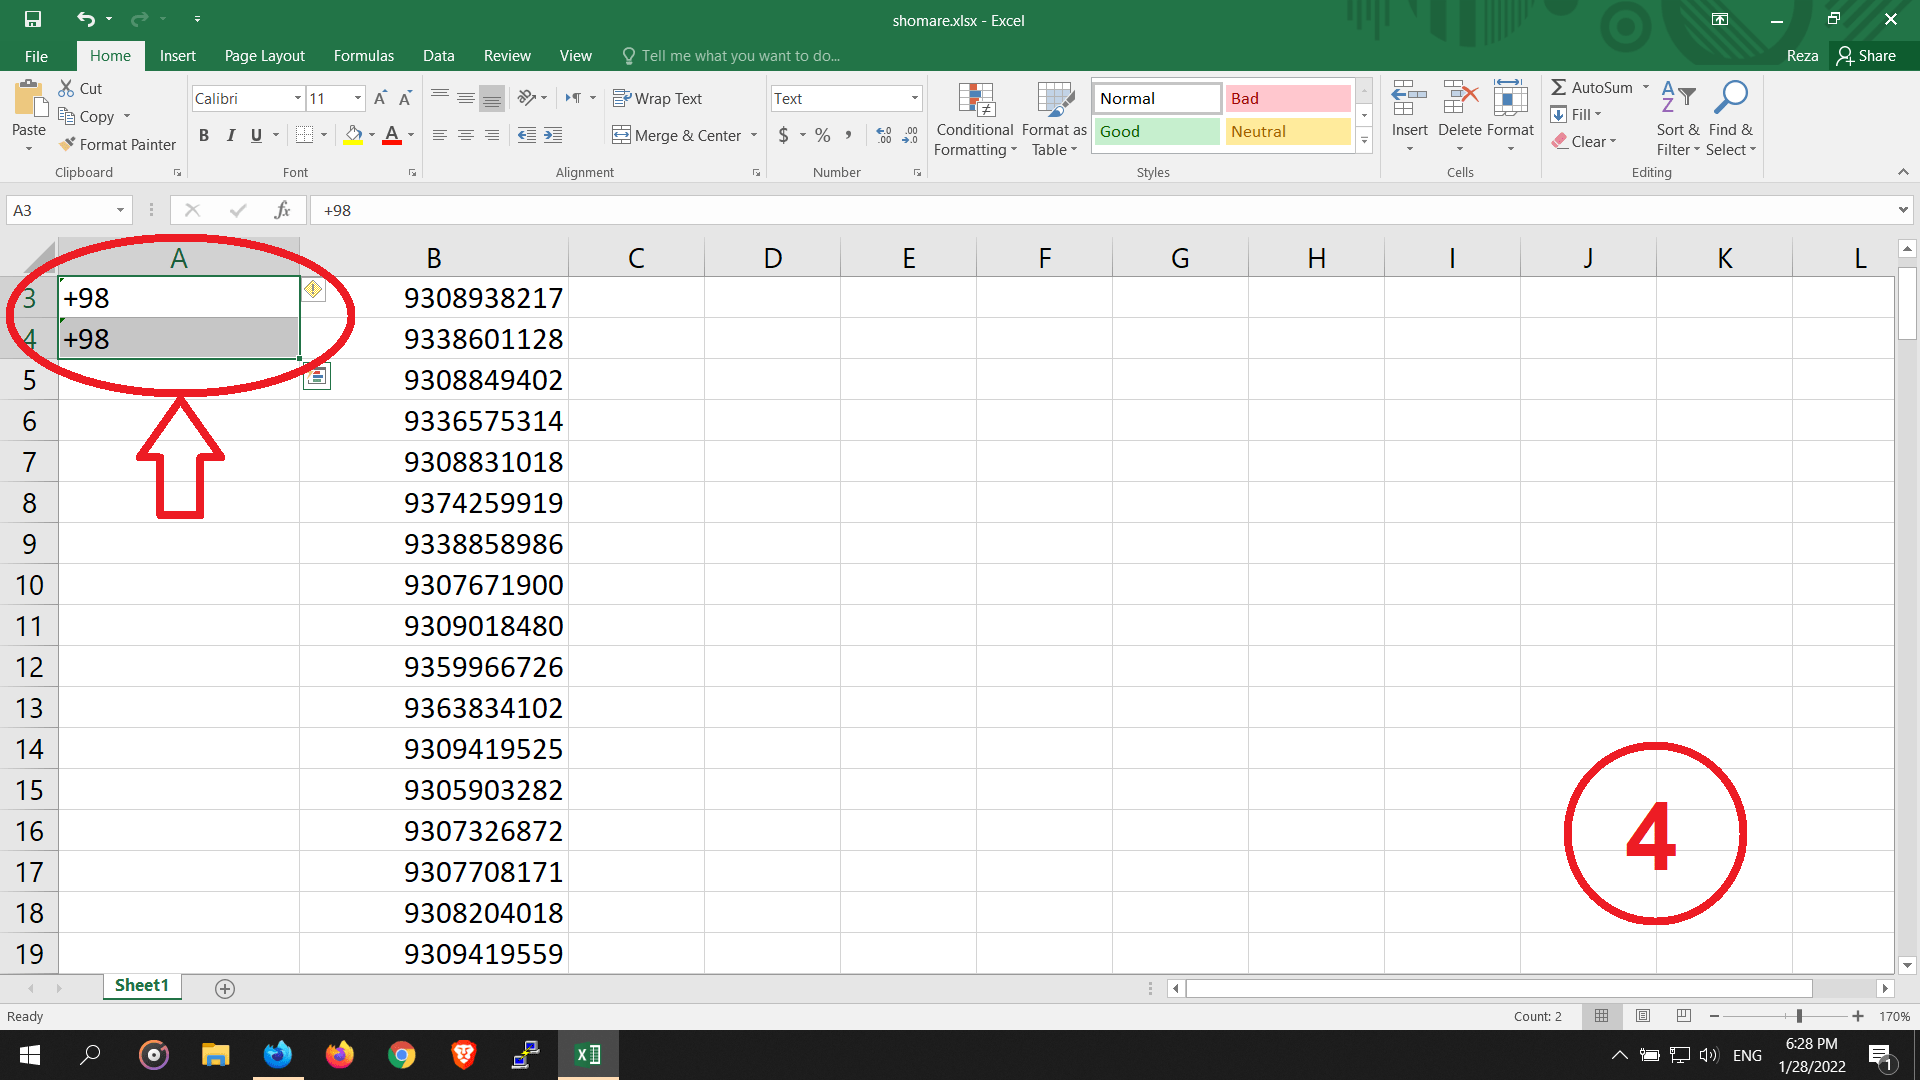The height and width of the screenshot is (1080, 1920).
Task: Add a new sheet with plus icon
Action: [x=225, y=988]
